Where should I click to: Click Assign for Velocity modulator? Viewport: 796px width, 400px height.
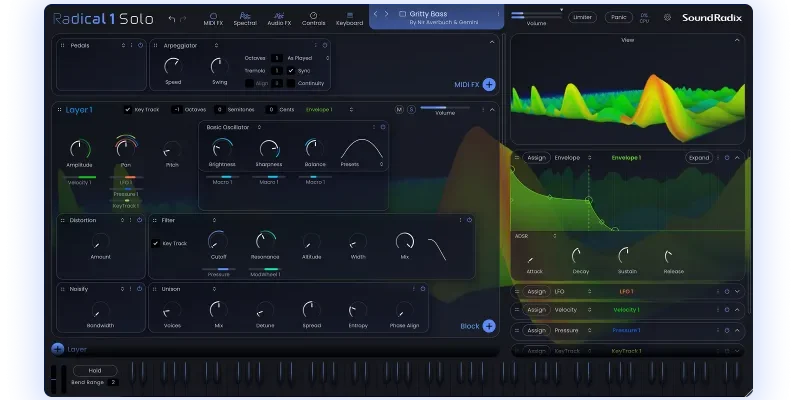coord(537,310)
